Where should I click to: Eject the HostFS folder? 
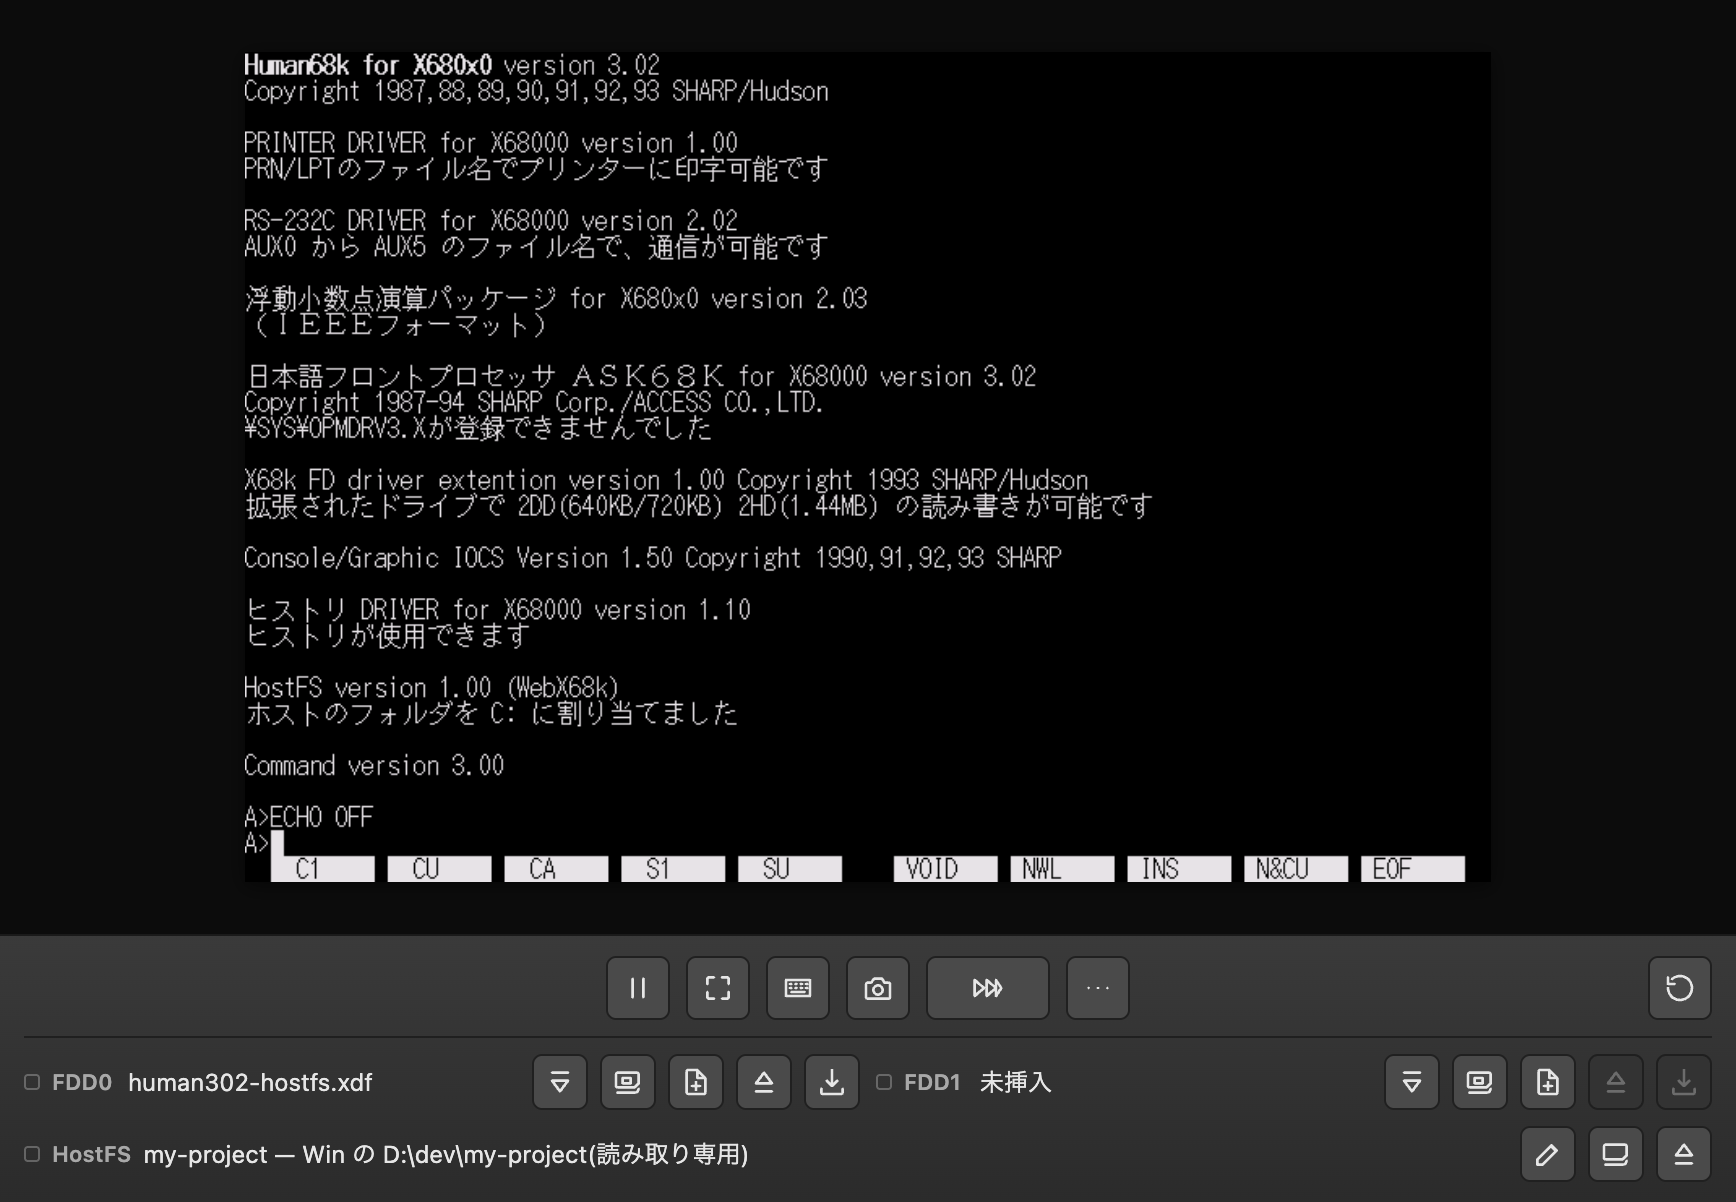tap(1684, 1155)
